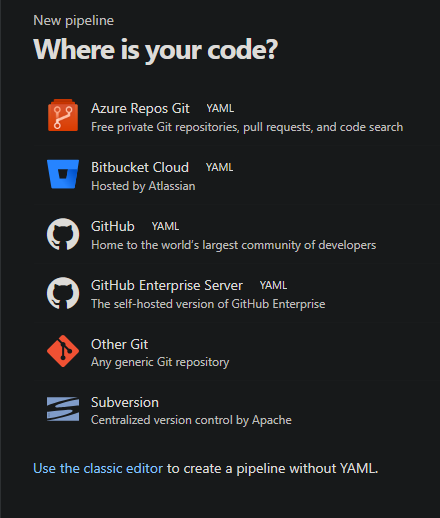Click the GitHub octocat icon
Image resolution: width=440 pixels, height=518 pixels.
(63, 234)
